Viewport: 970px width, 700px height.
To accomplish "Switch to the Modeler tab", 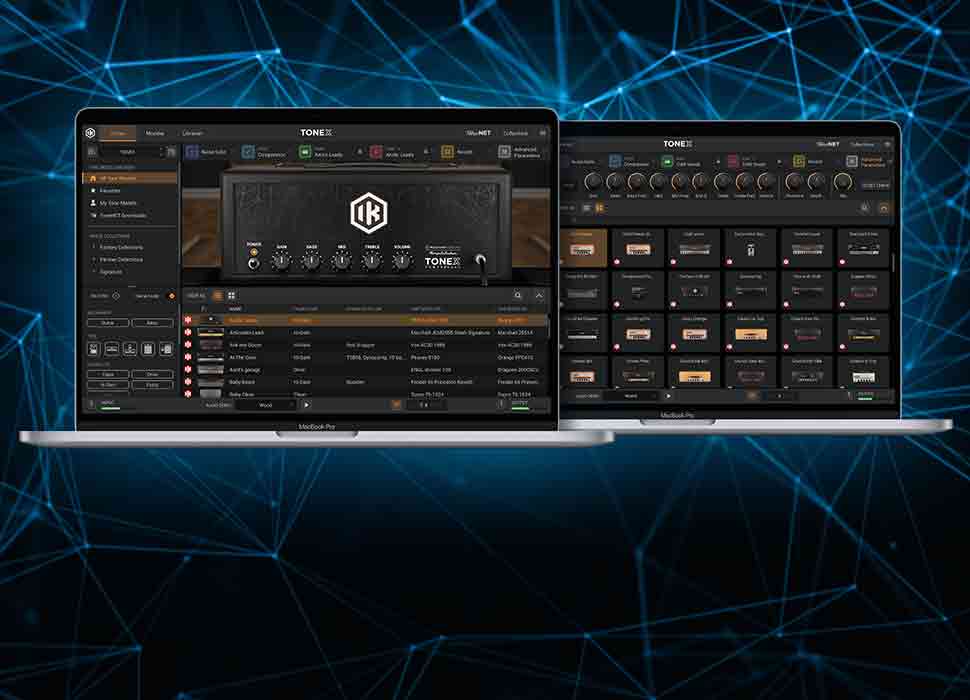I will (x=155, y=133).
